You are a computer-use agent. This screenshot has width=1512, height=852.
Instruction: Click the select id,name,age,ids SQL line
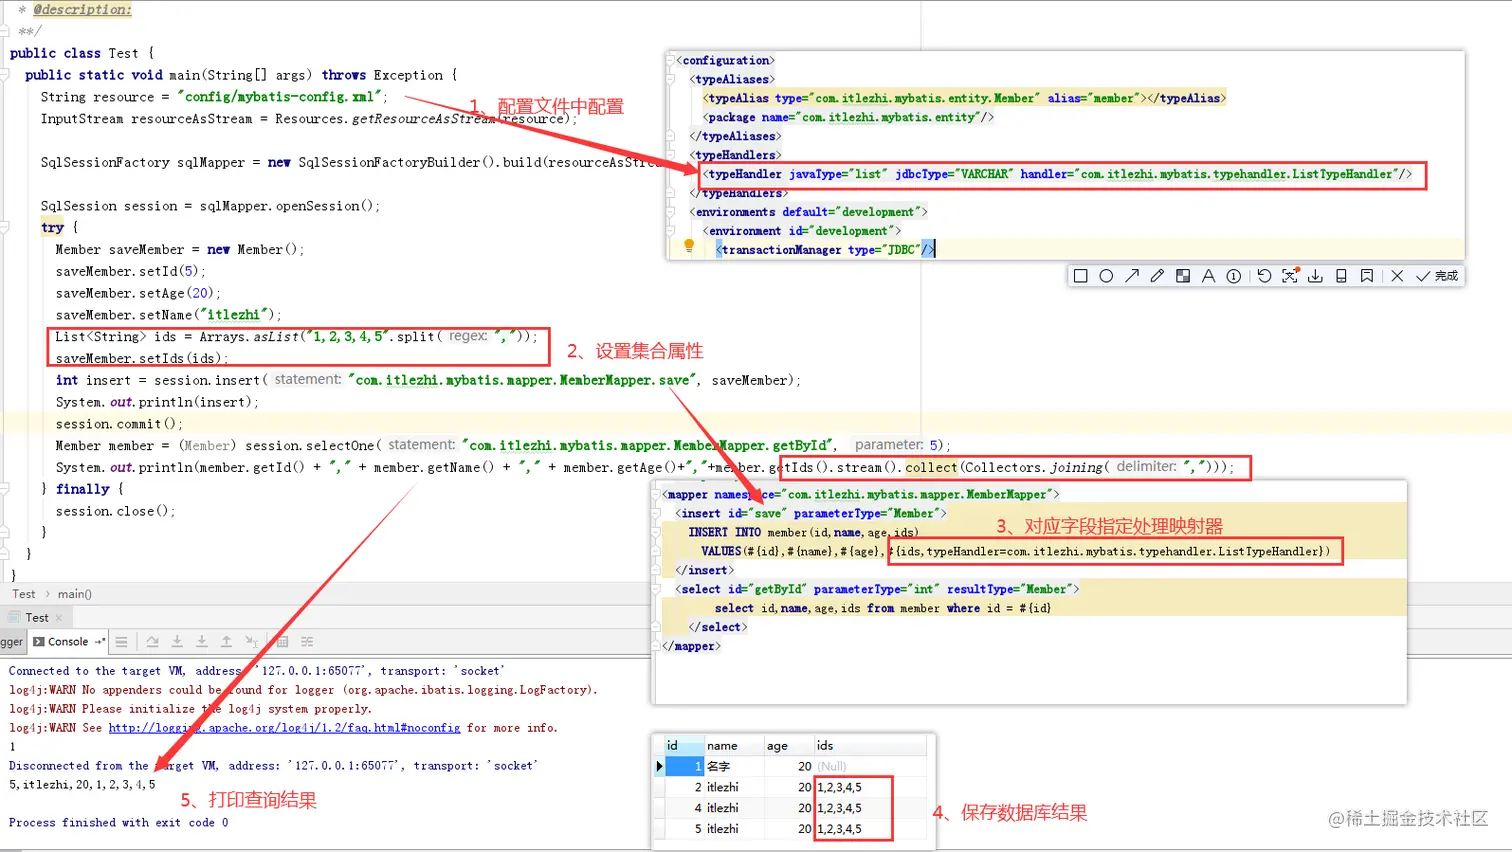click(x=882, y=609)
